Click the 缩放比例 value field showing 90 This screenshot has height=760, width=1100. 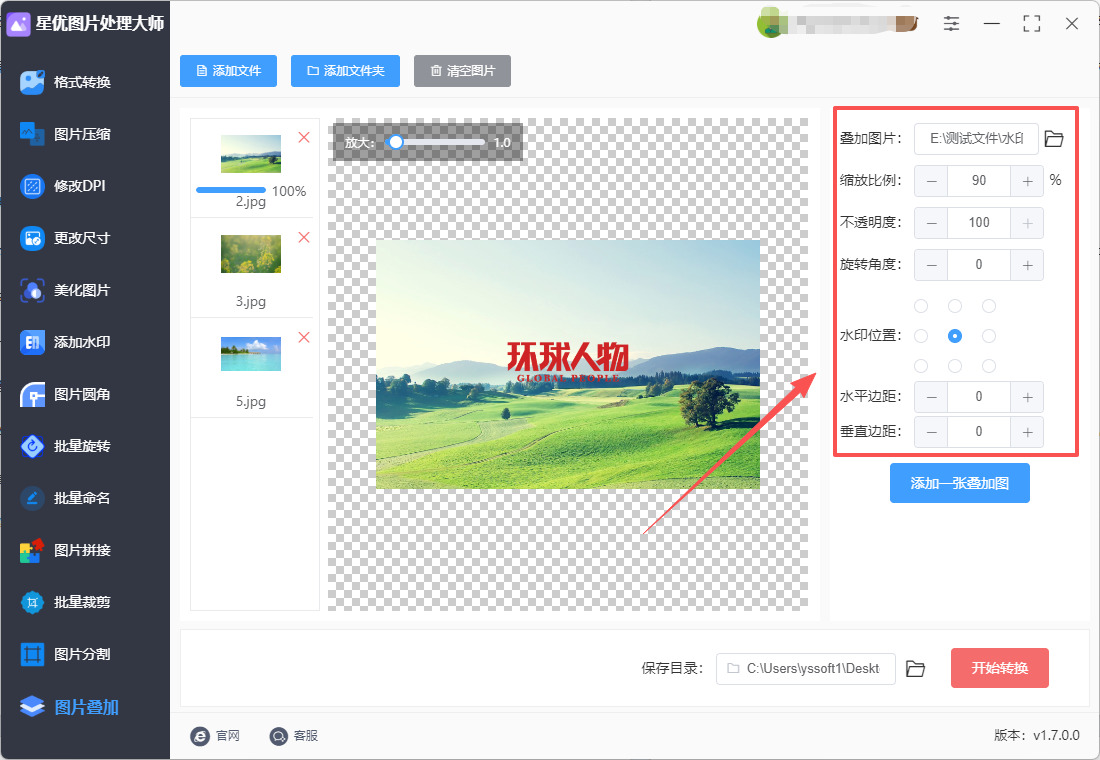979,181
